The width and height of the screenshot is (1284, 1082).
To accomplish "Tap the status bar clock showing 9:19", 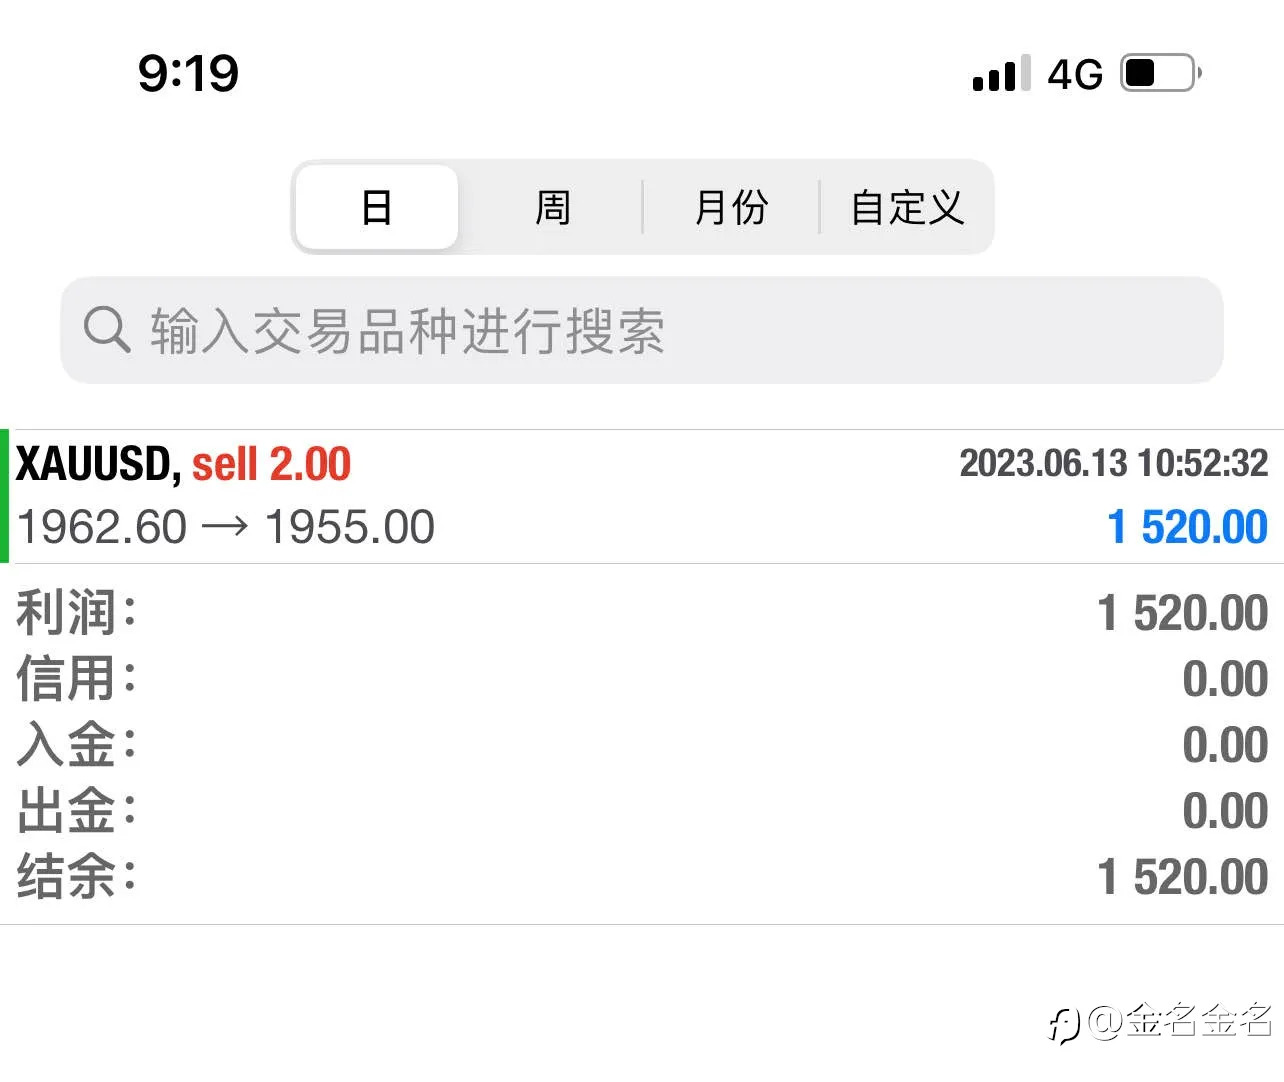I will [x=188, y=73].
